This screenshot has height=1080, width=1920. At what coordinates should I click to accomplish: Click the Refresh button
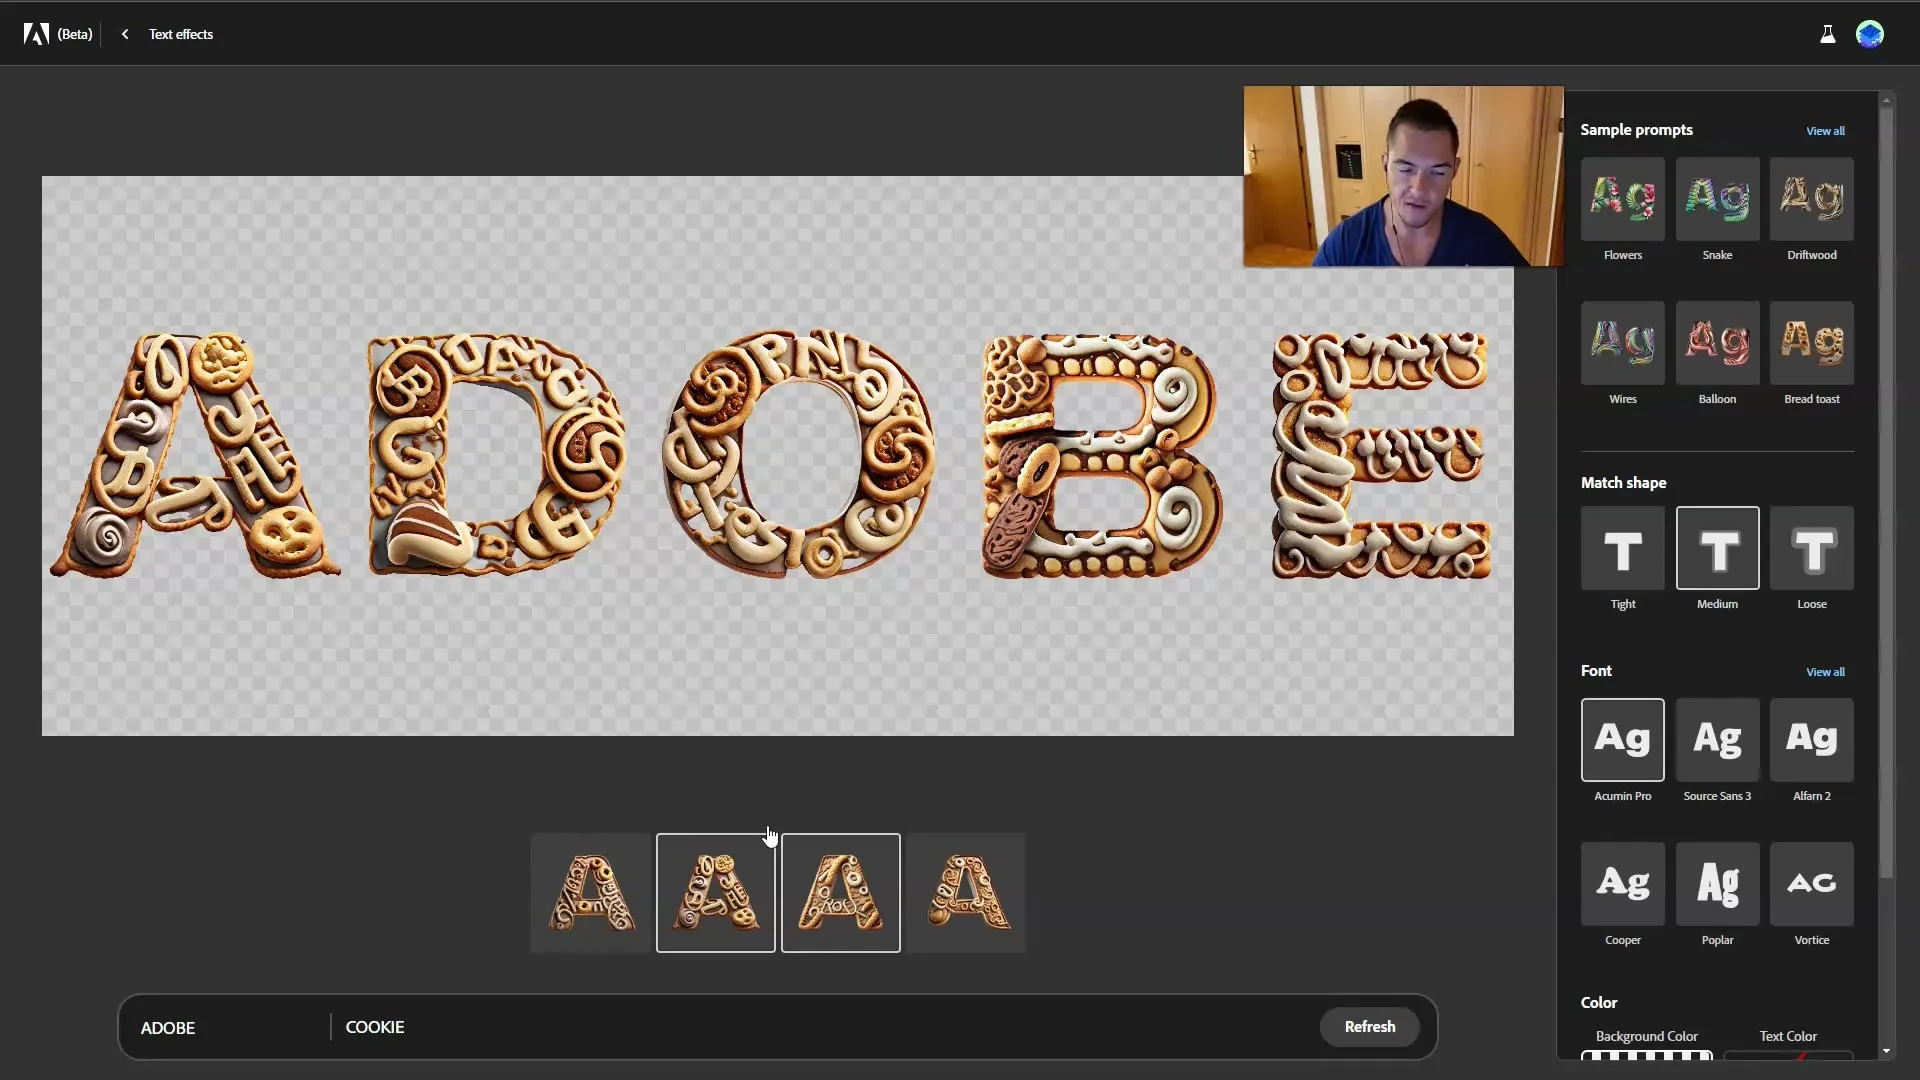tap(1370, 1026)
